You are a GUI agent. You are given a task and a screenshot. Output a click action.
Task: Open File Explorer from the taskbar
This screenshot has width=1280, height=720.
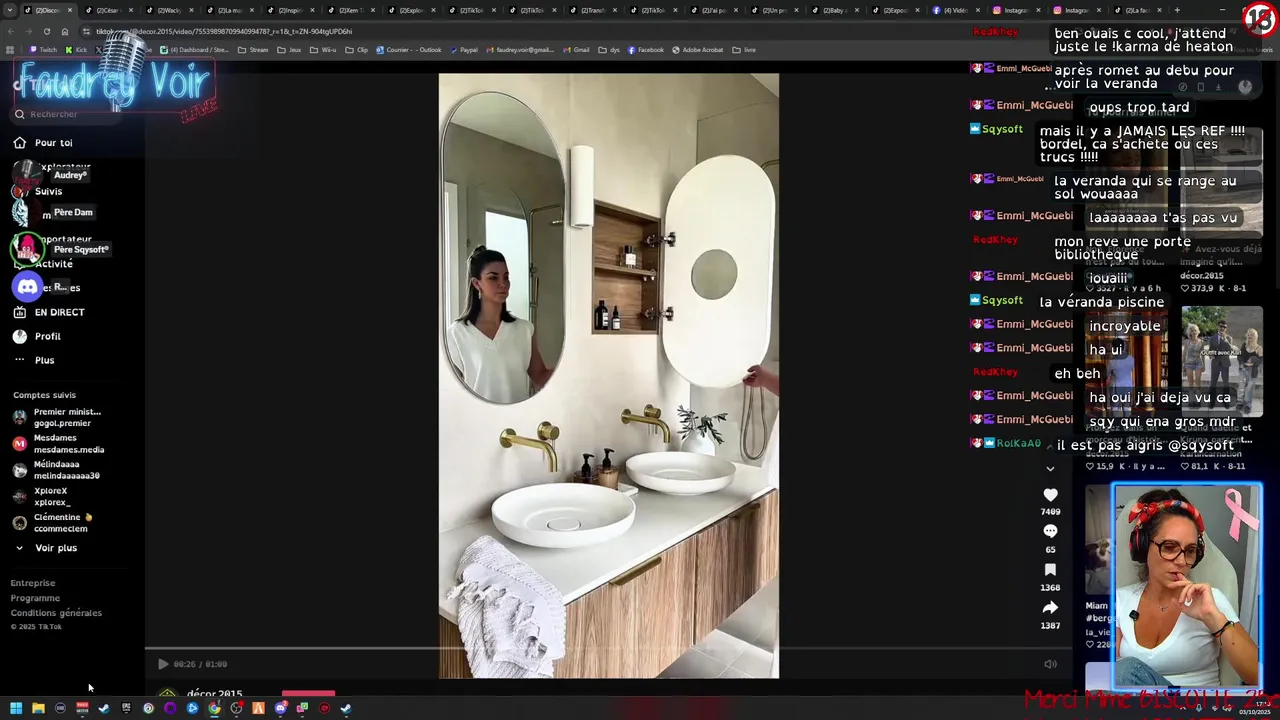[x=38, y=708]
